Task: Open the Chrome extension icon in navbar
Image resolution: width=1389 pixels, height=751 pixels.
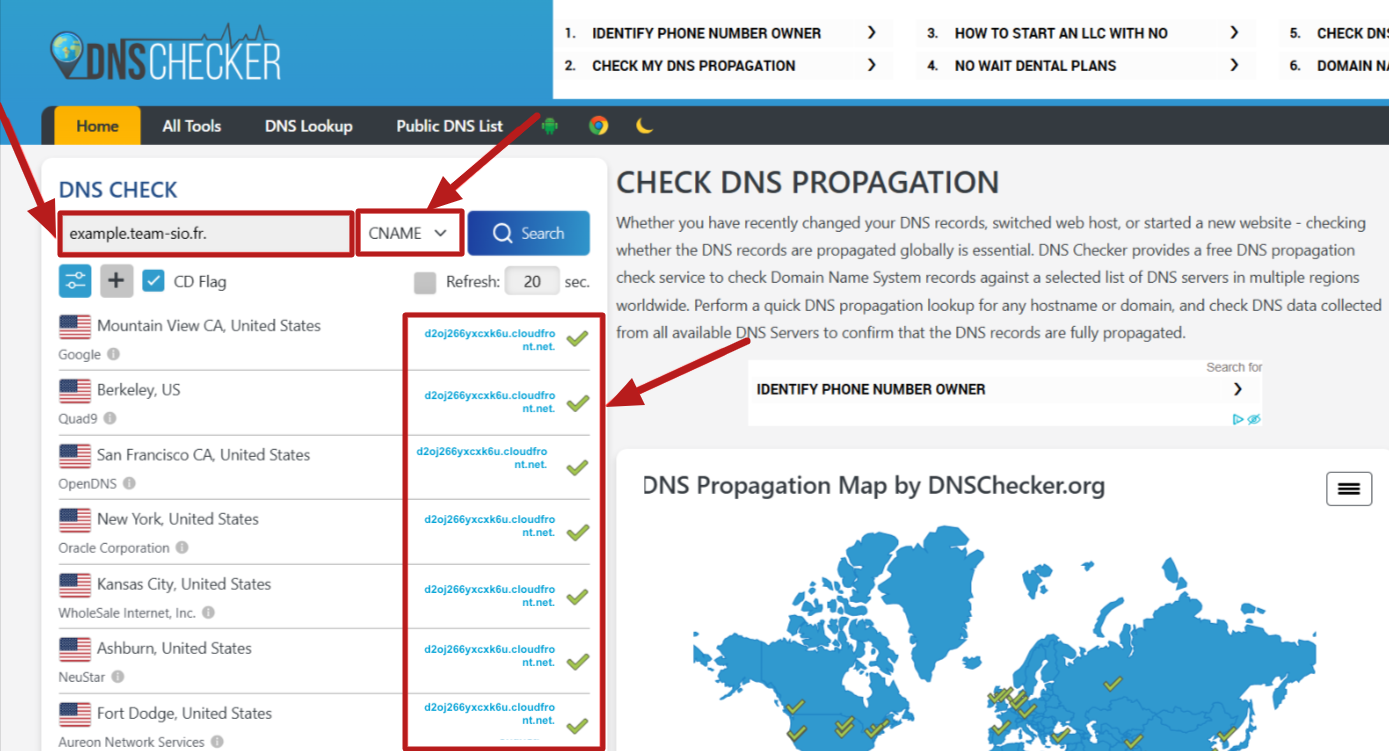Action: (x=598, y=126)
